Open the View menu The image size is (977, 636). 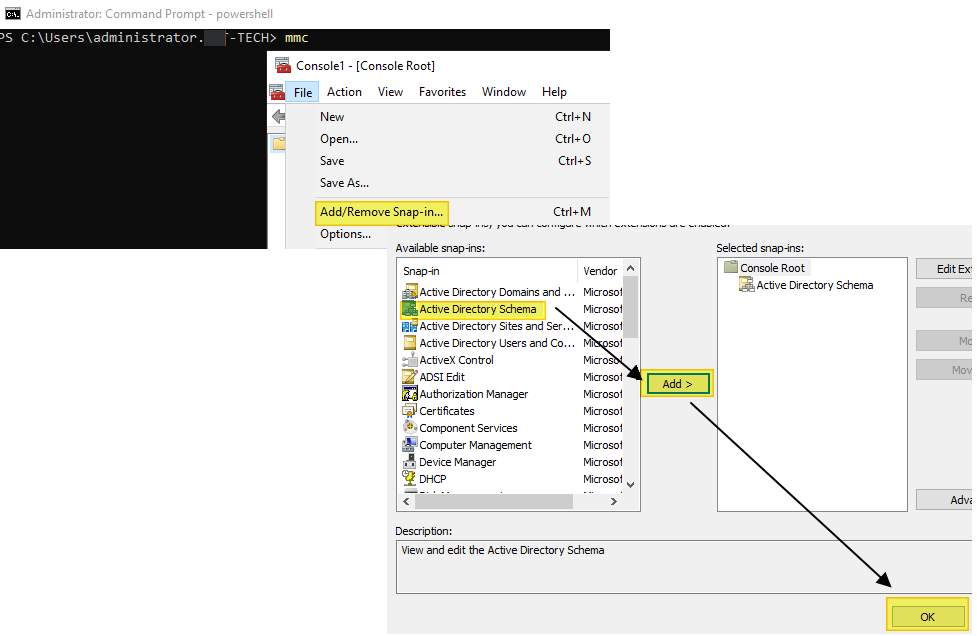click(390, 92)
